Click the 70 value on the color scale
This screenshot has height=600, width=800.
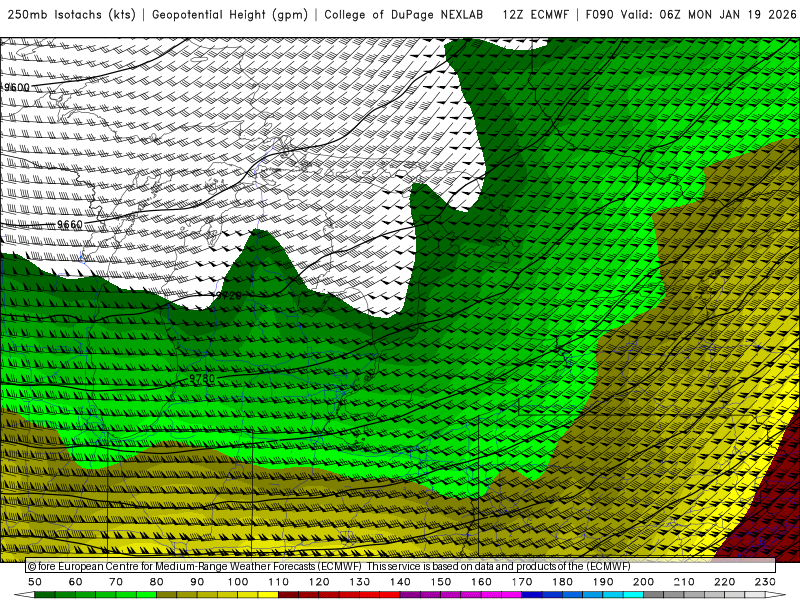click(x=116, y=582)
